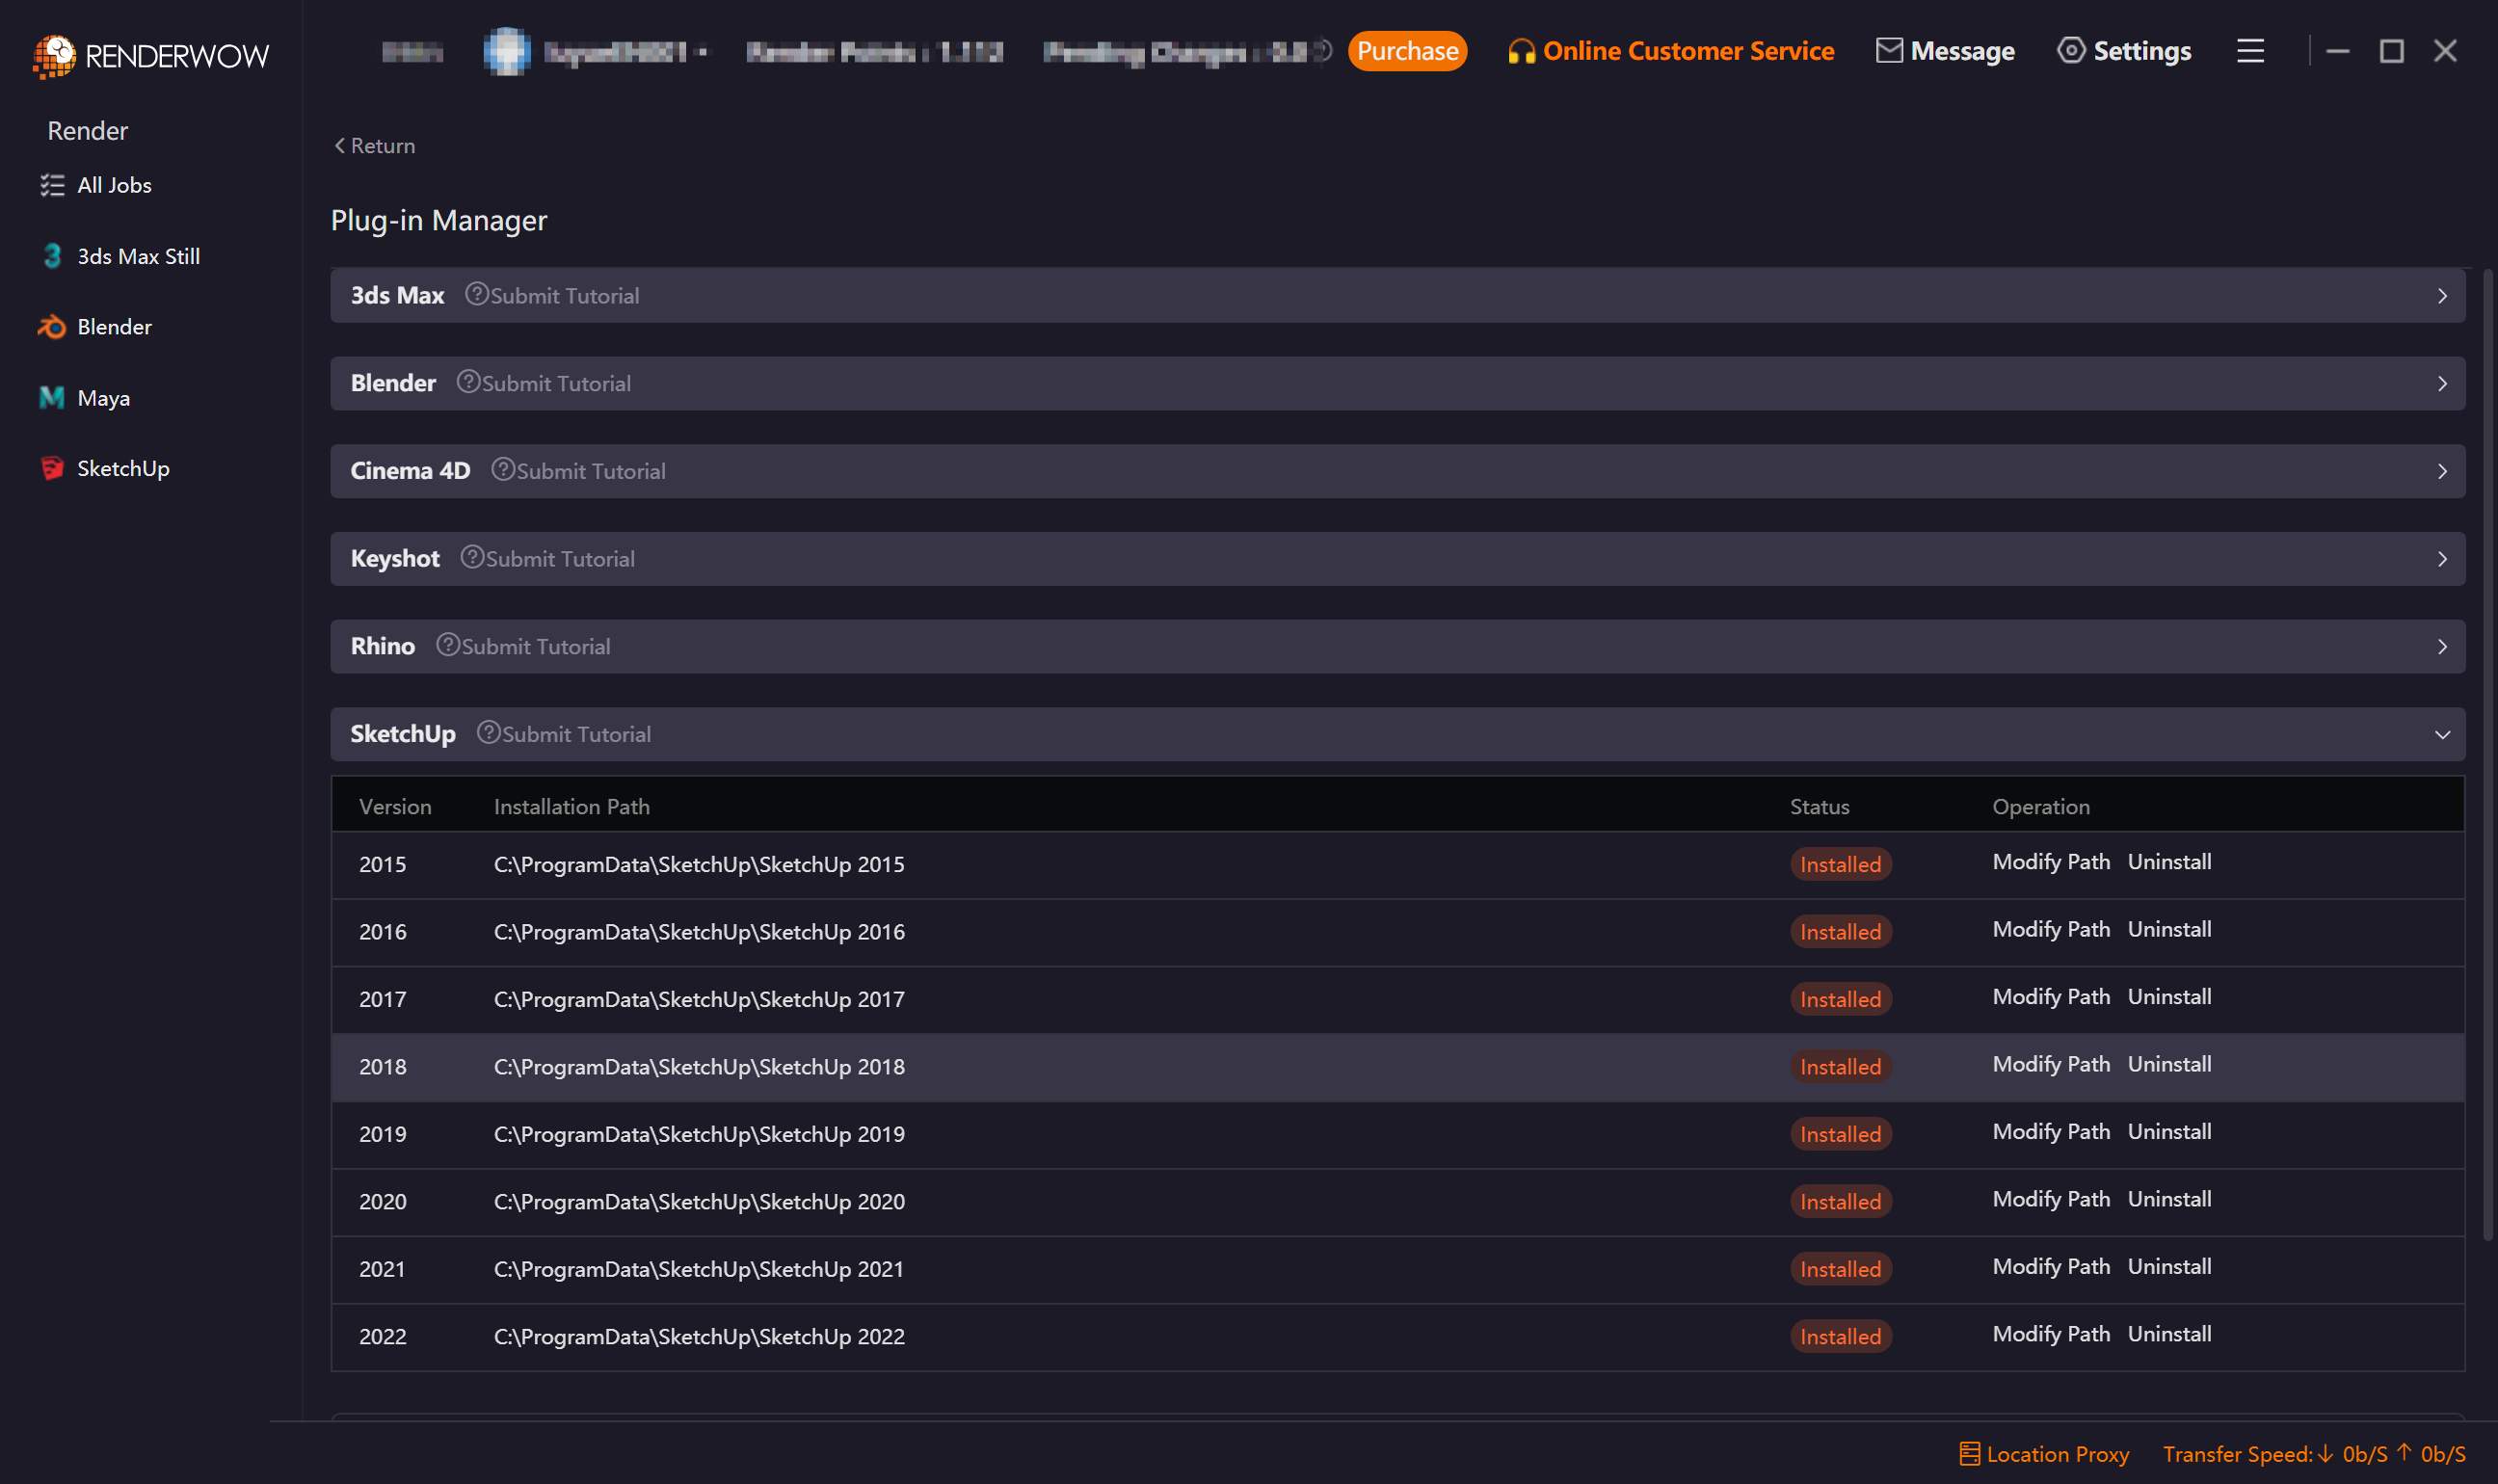The height and width of the screenshot is (1484, 2498).
Task: Click path 'C:\ProgramData\SketchUp\SketchUp 2019'
Action: pyautogui.click(x=699, y=1134)
